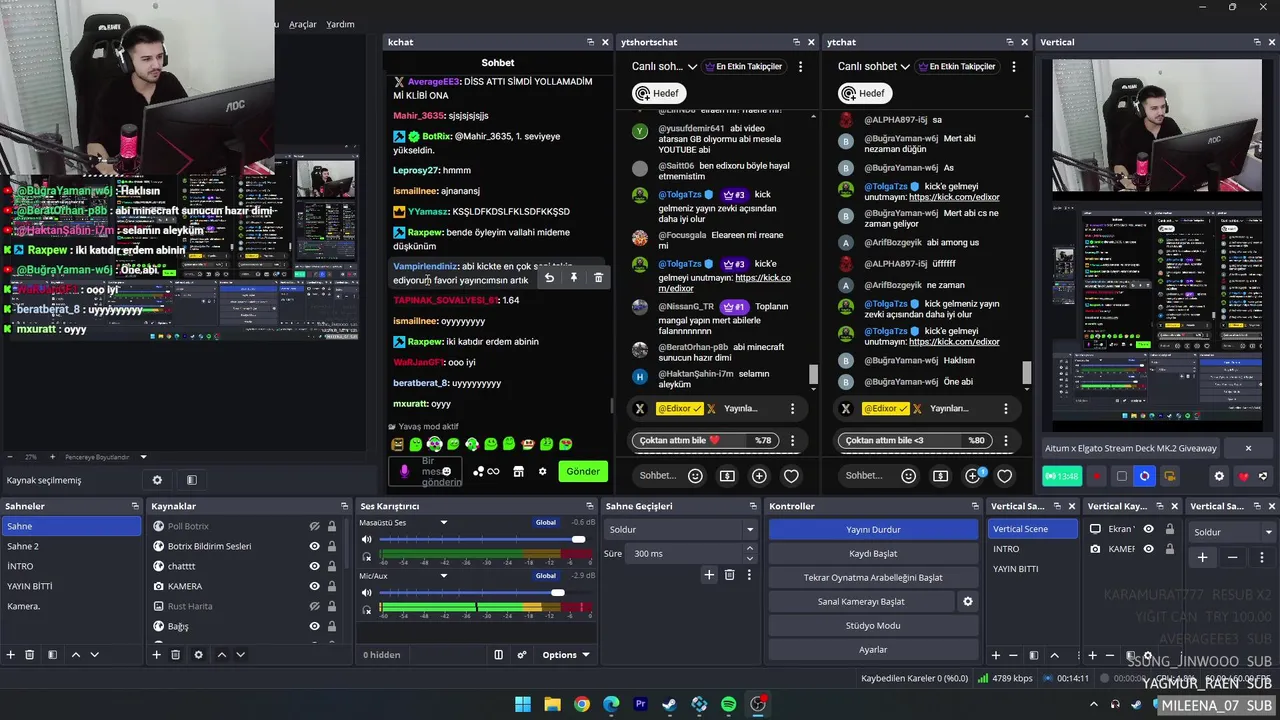
Task: Select Kamera. scene
Action: coord(71,606)
